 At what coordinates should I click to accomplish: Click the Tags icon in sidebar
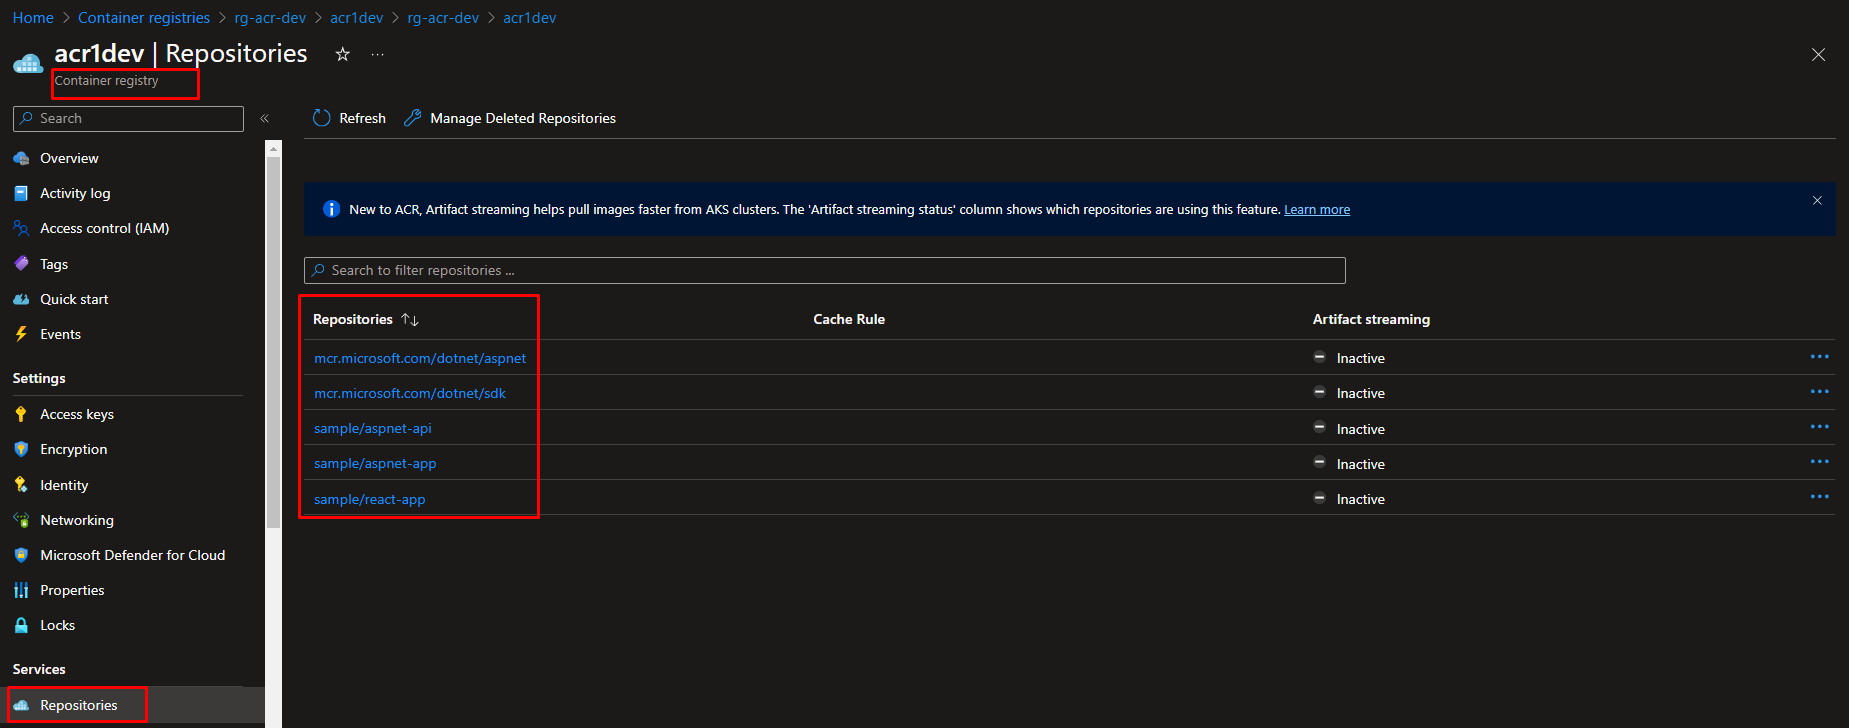pos(21,264)
